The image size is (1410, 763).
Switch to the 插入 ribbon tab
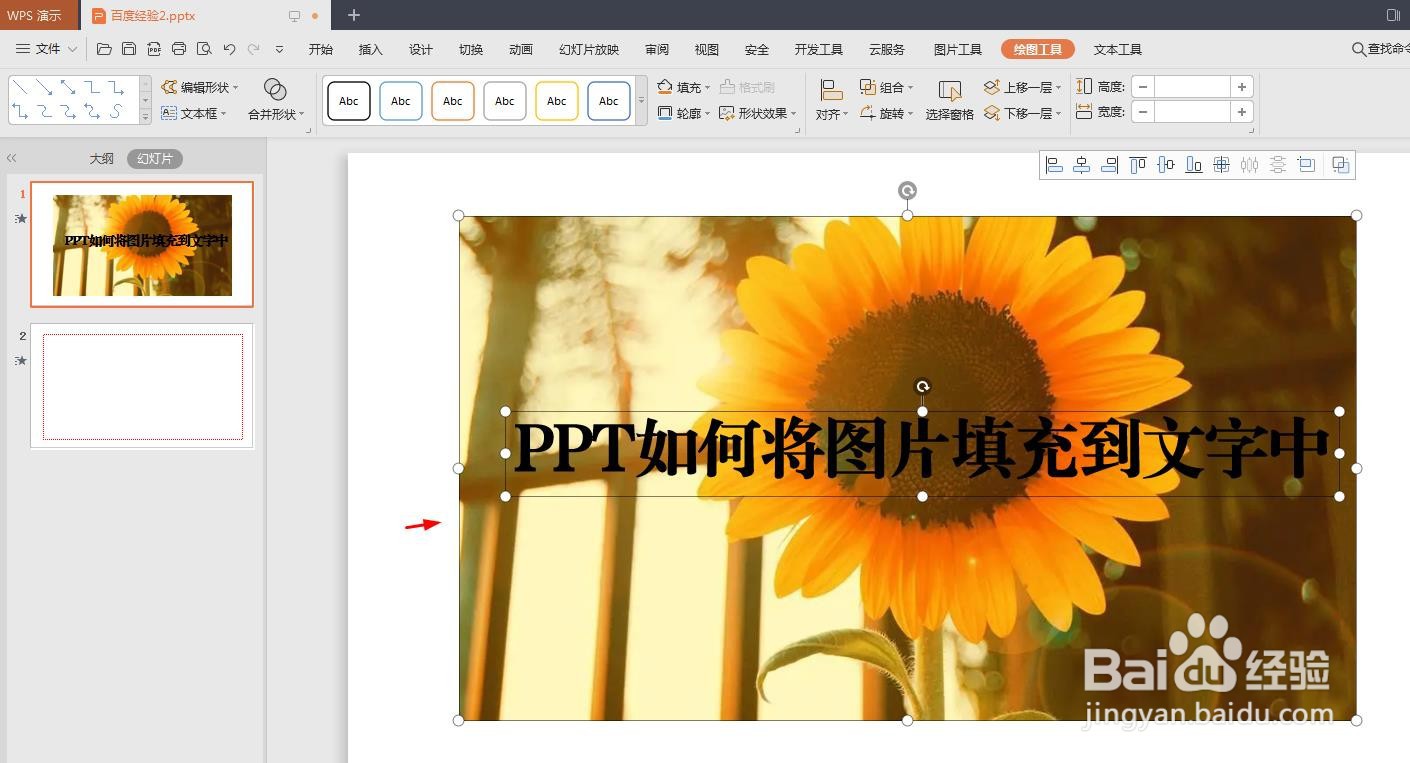pyautogui.click(x=370, y=48)
